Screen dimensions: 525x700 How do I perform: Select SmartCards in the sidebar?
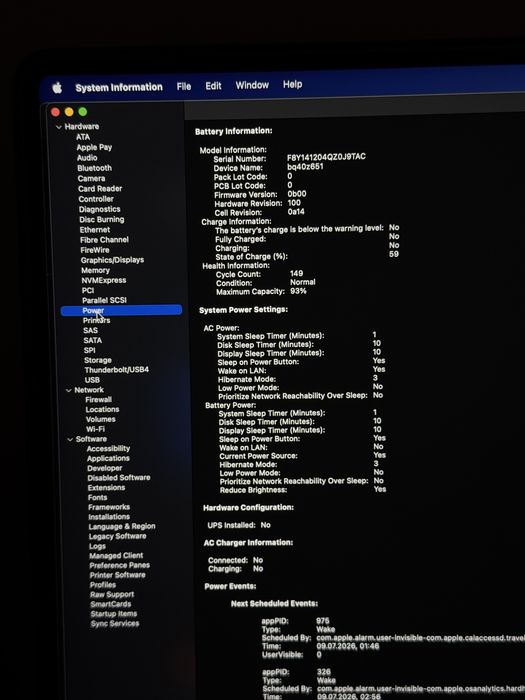coord(111,604)
